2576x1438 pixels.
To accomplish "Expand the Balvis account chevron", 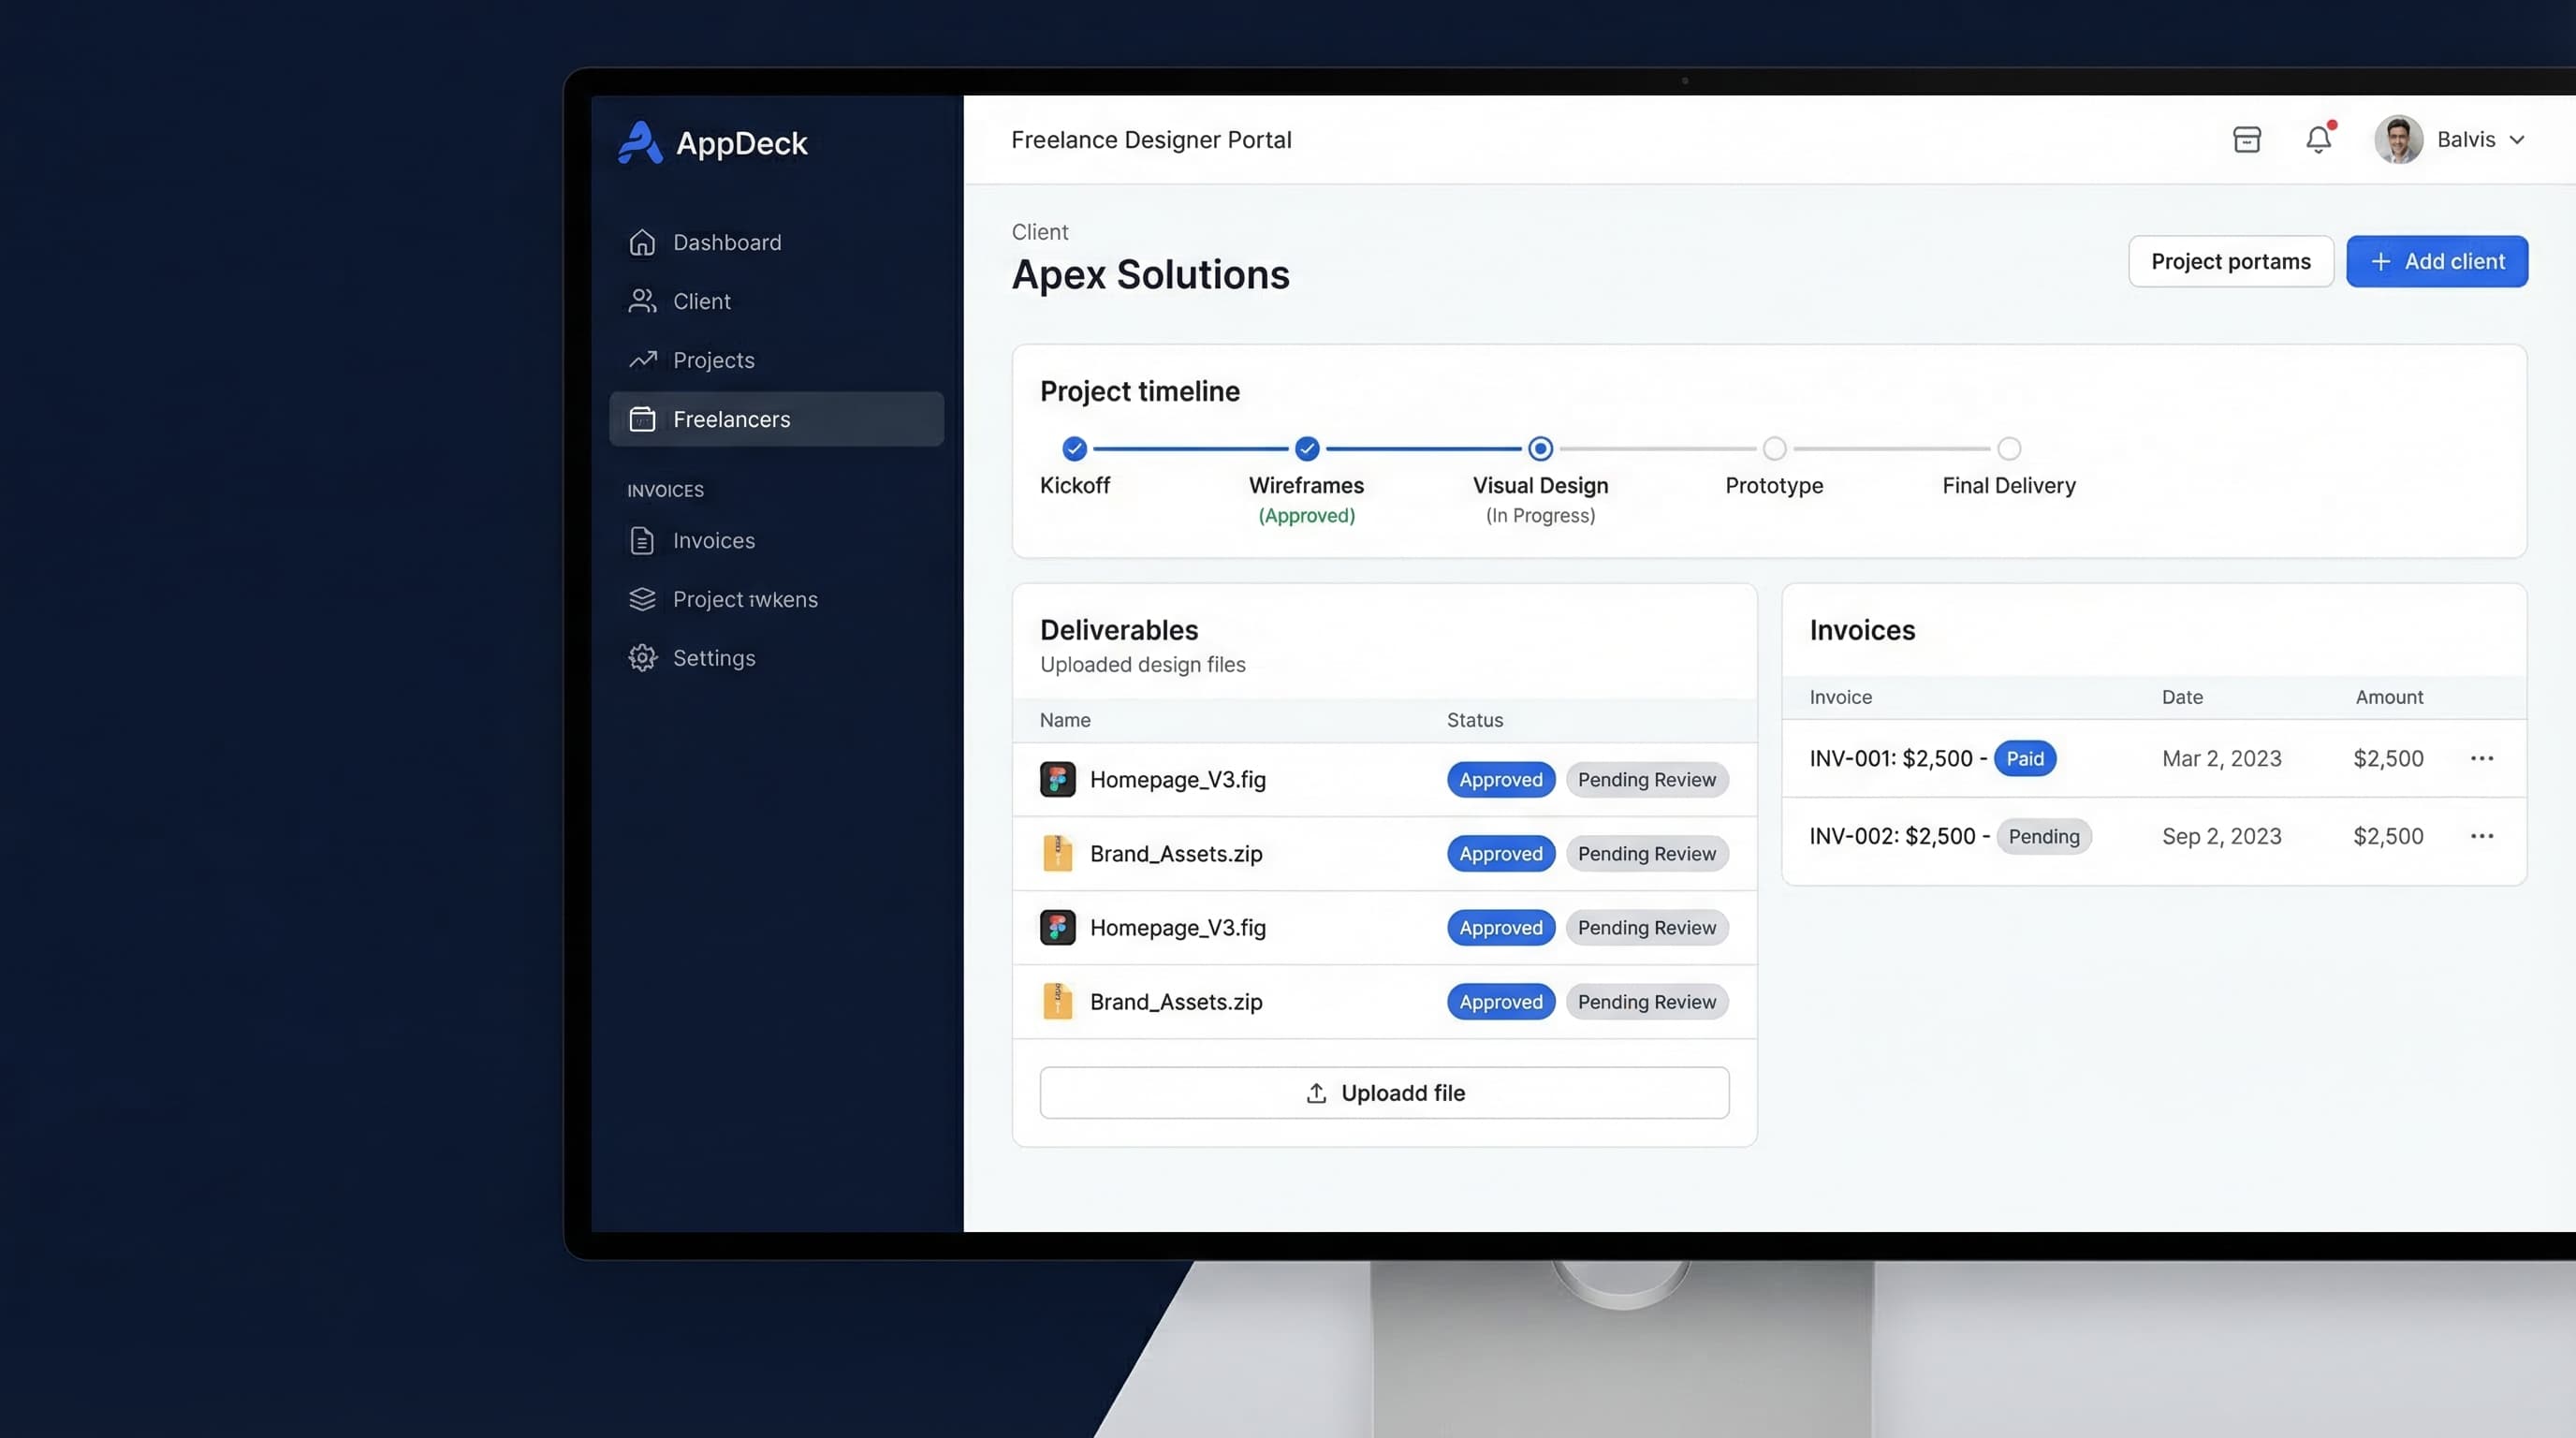I will tap(2517, 140).
